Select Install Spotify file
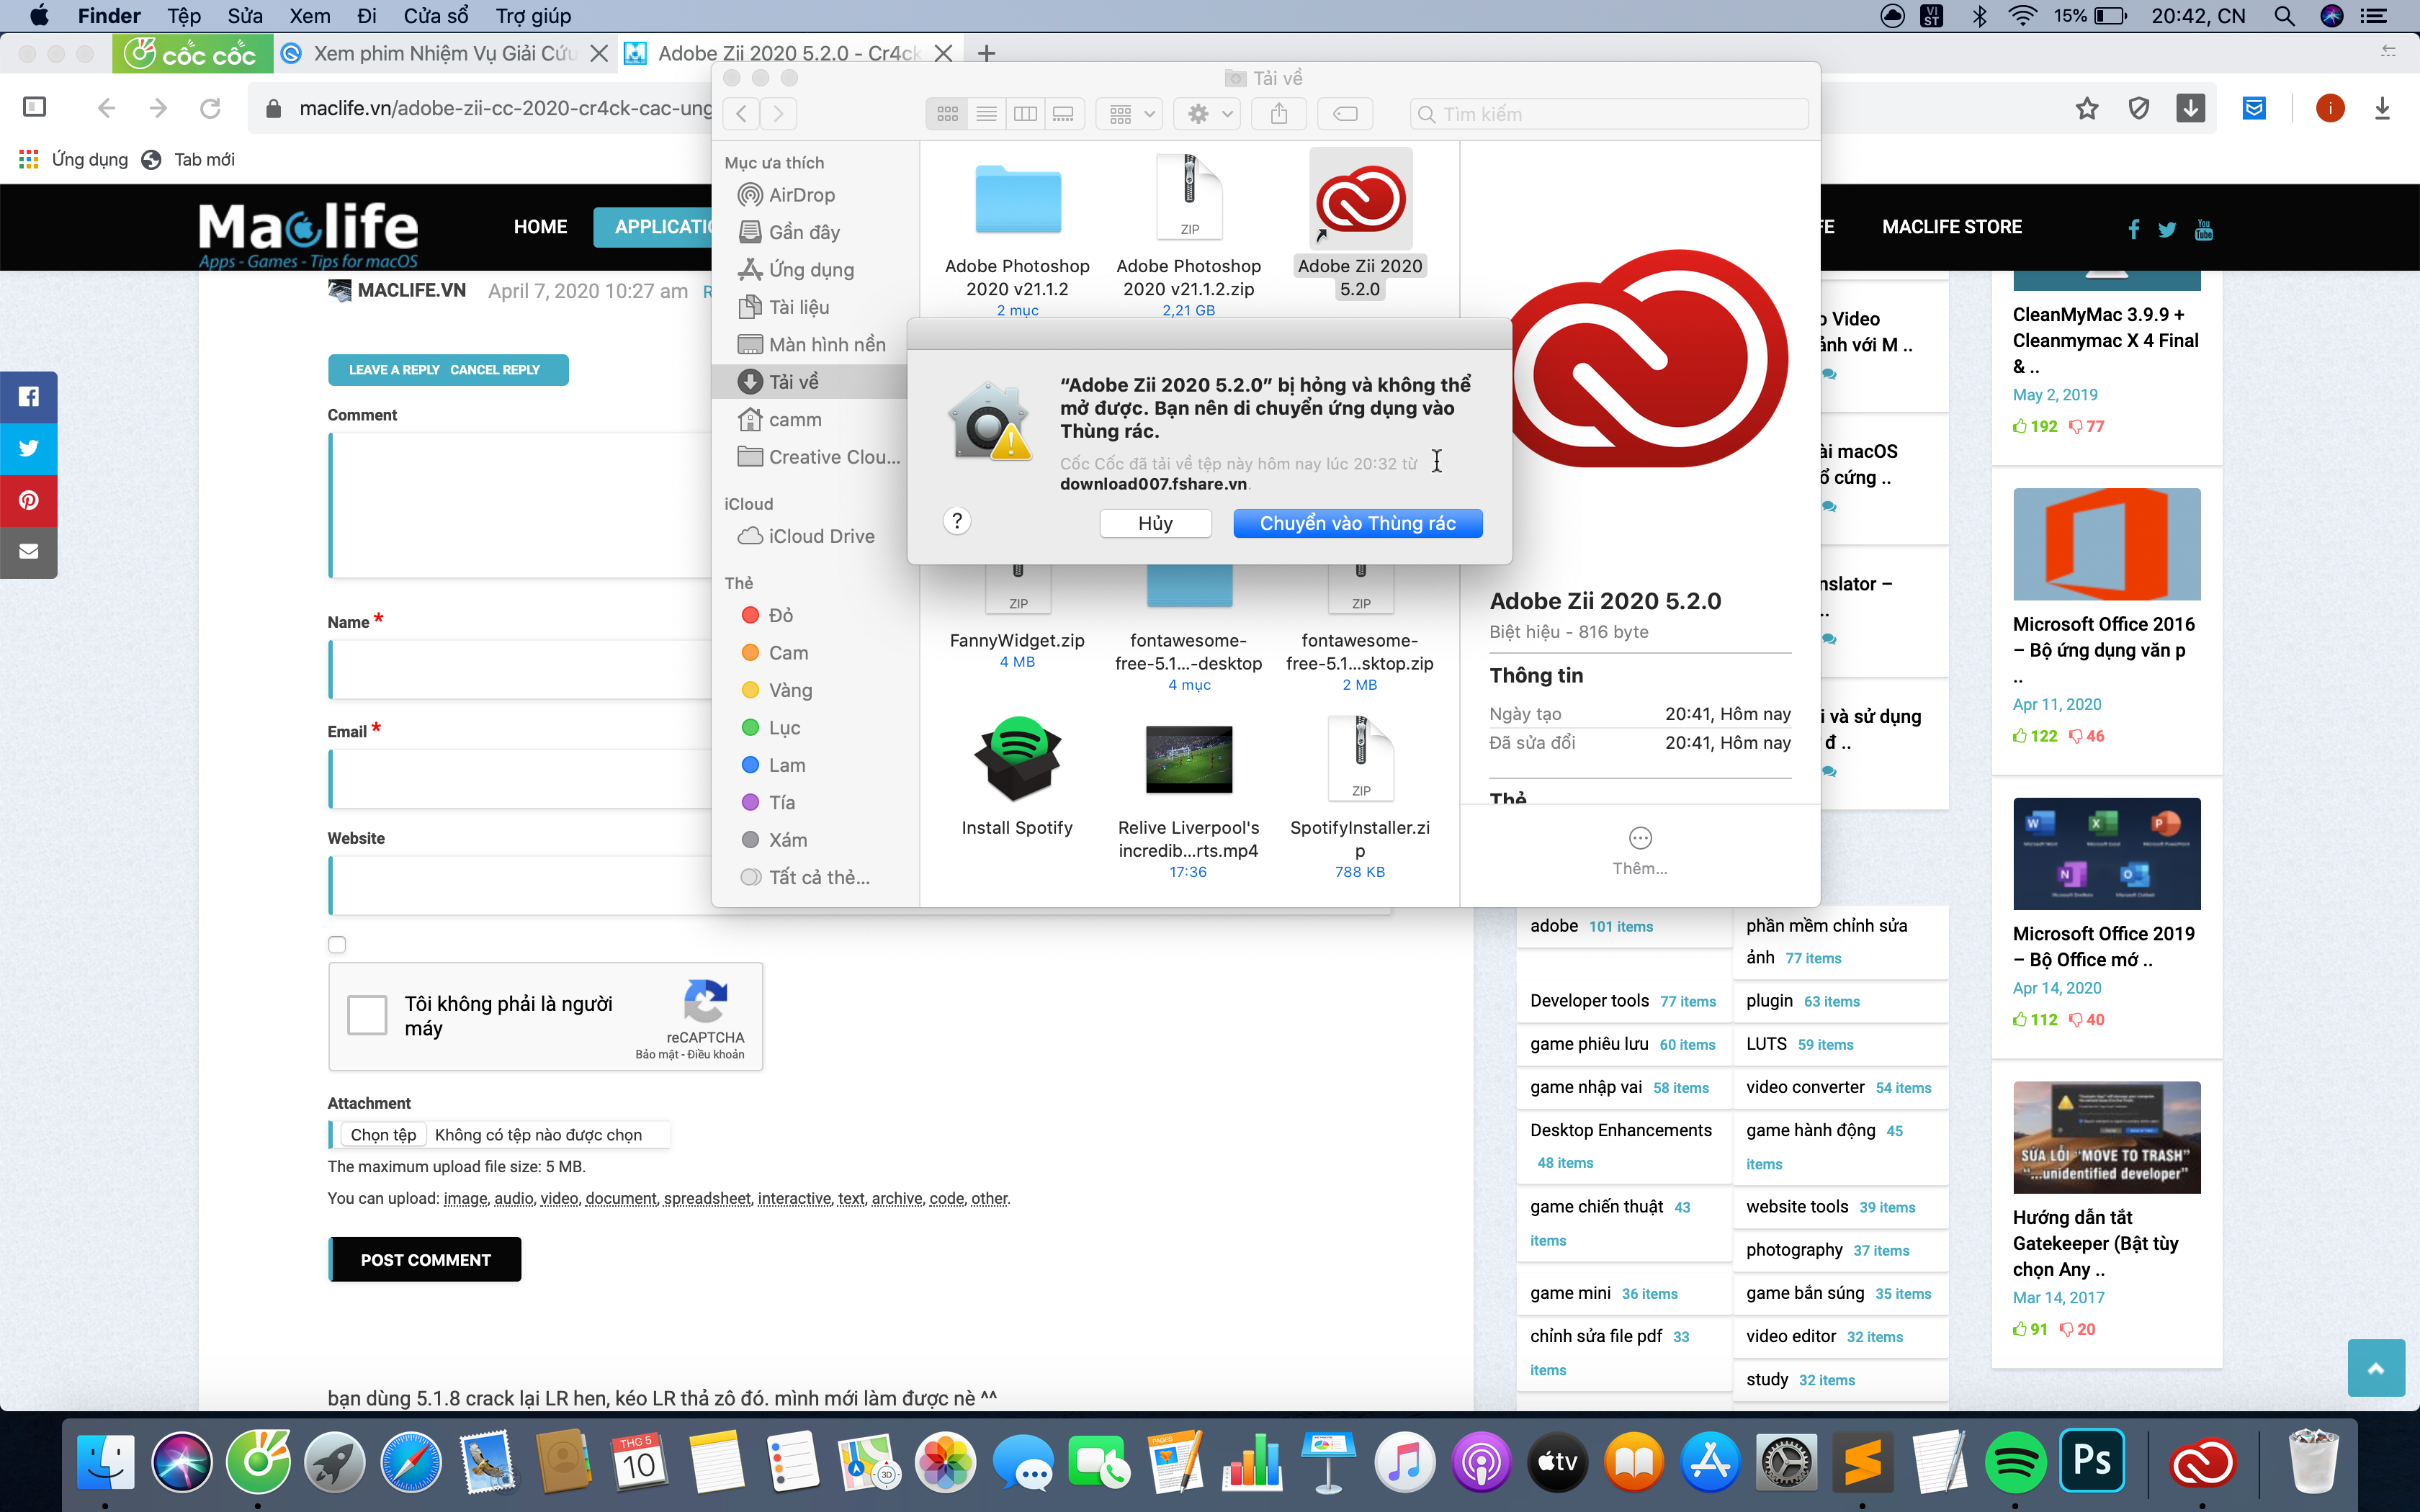The width and height of the screenshot is (2420, 1512). (x=1017, y=777)
